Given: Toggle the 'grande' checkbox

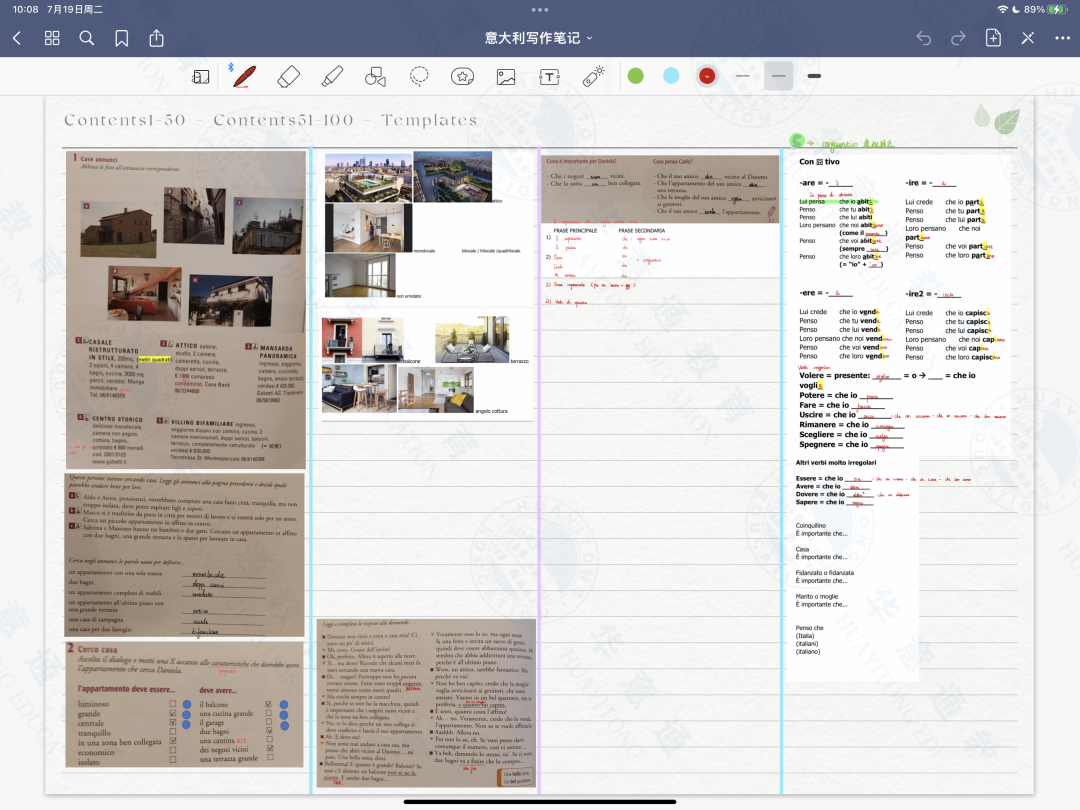Looking at the screenshot, I should pos(173,714).
